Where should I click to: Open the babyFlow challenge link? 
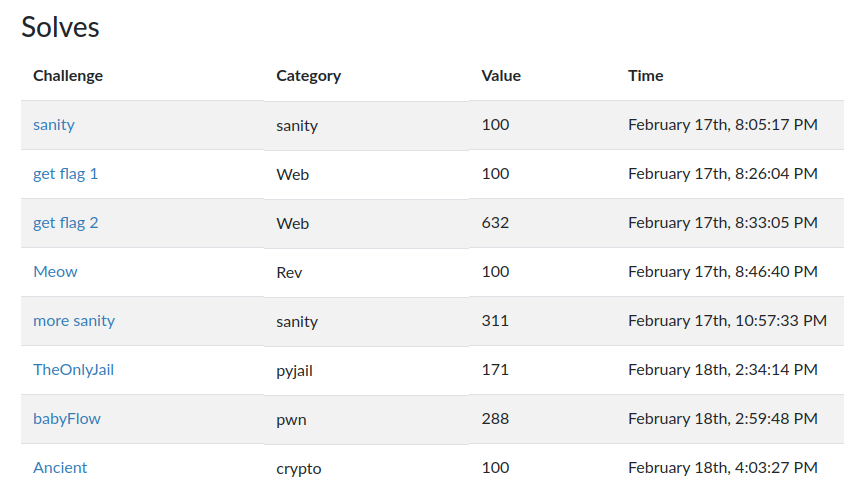click(x=67, y=419)
